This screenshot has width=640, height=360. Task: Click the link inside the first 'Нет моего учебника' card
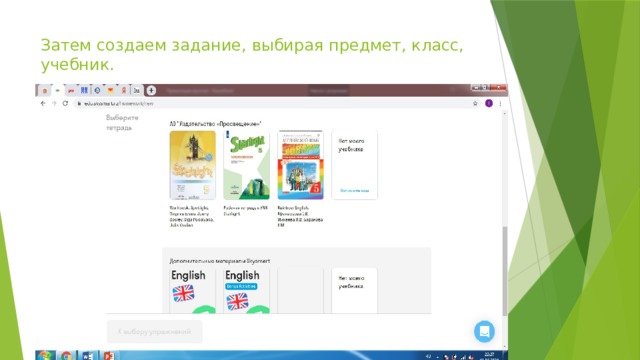pos(354,191)
